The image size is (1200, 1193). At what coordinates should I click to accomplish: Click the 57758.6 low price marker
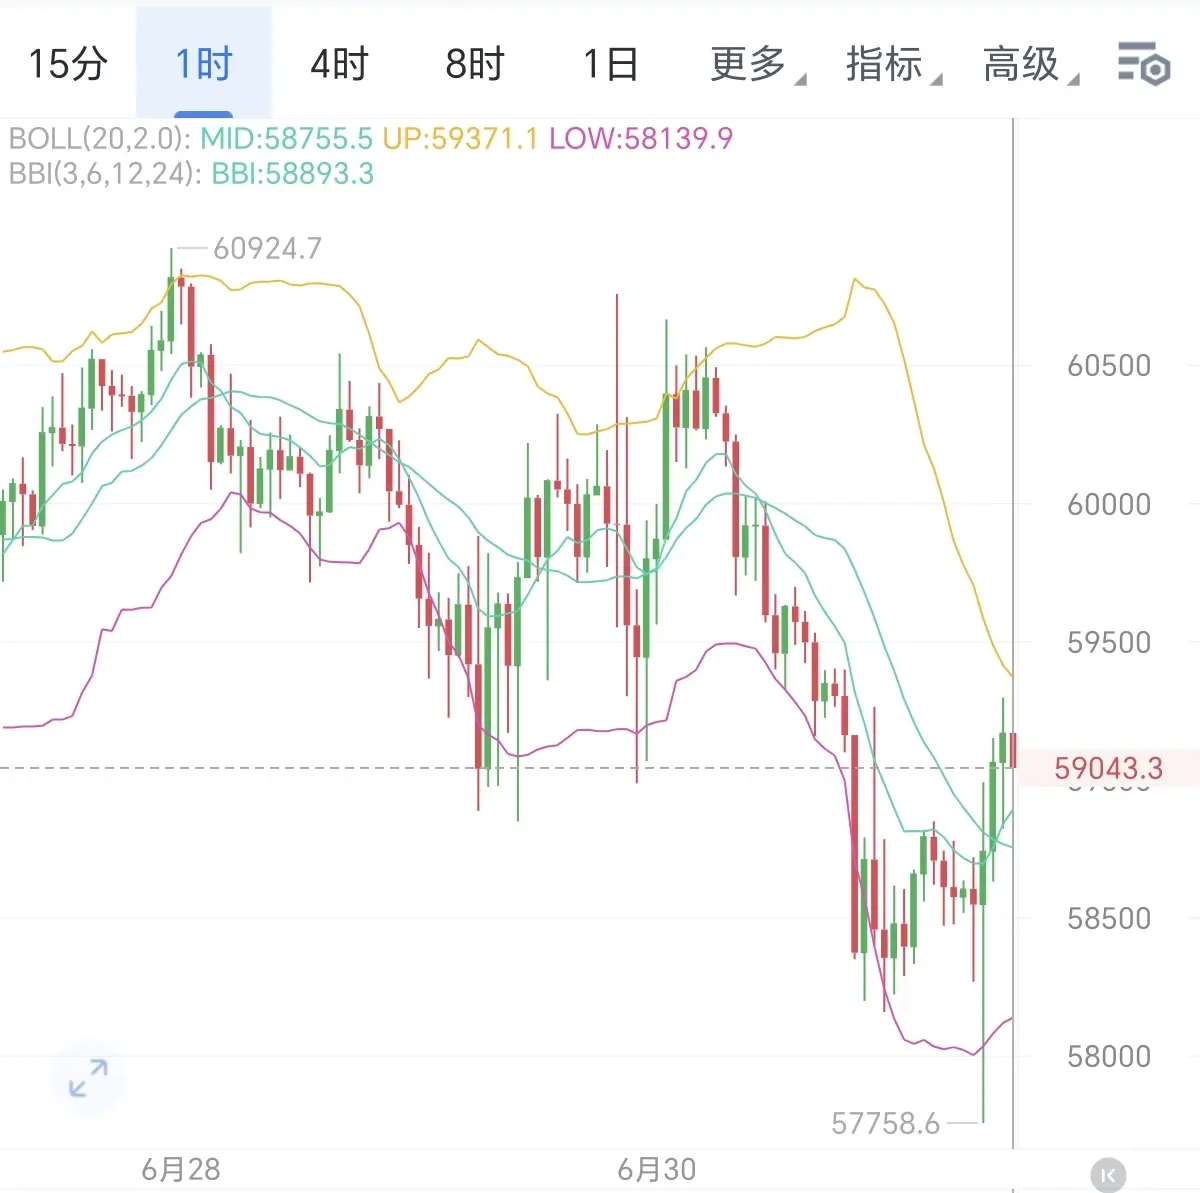click(886, 1124)
